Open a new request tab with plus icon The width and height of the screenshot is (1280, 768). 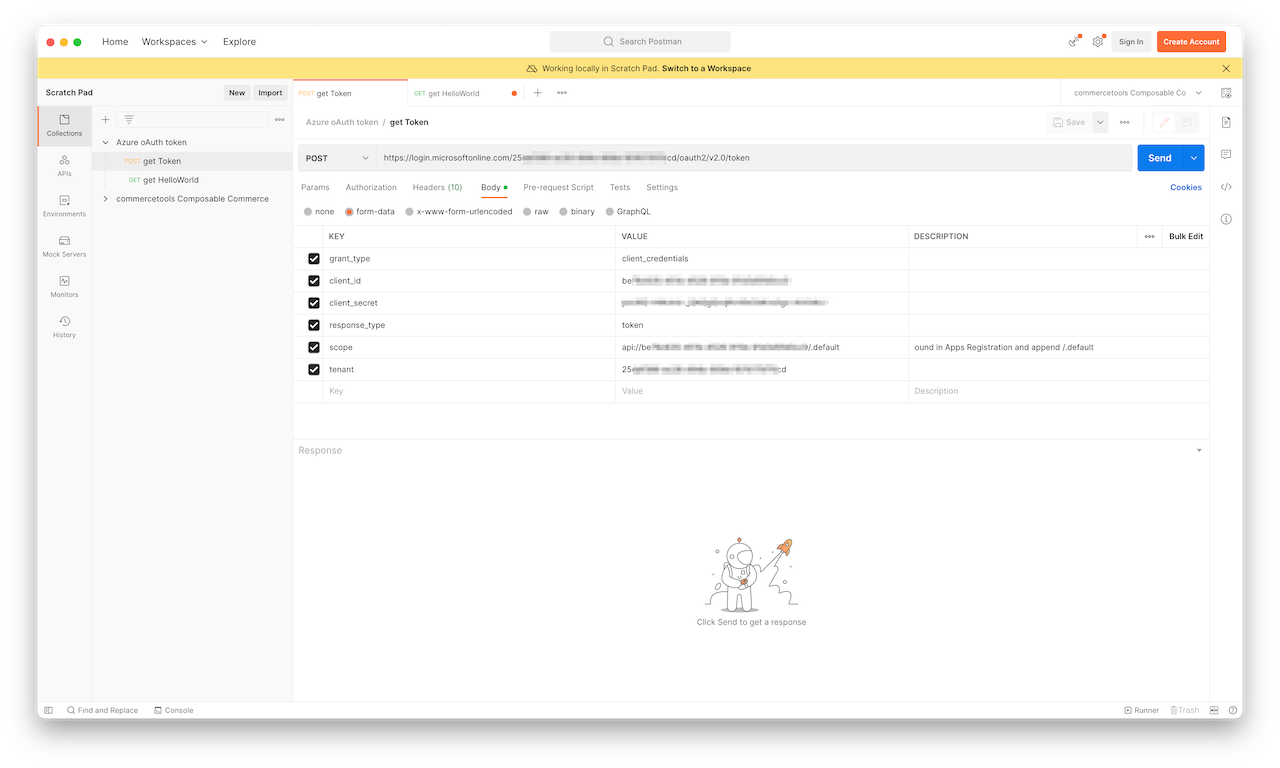[x=537, y=93]
